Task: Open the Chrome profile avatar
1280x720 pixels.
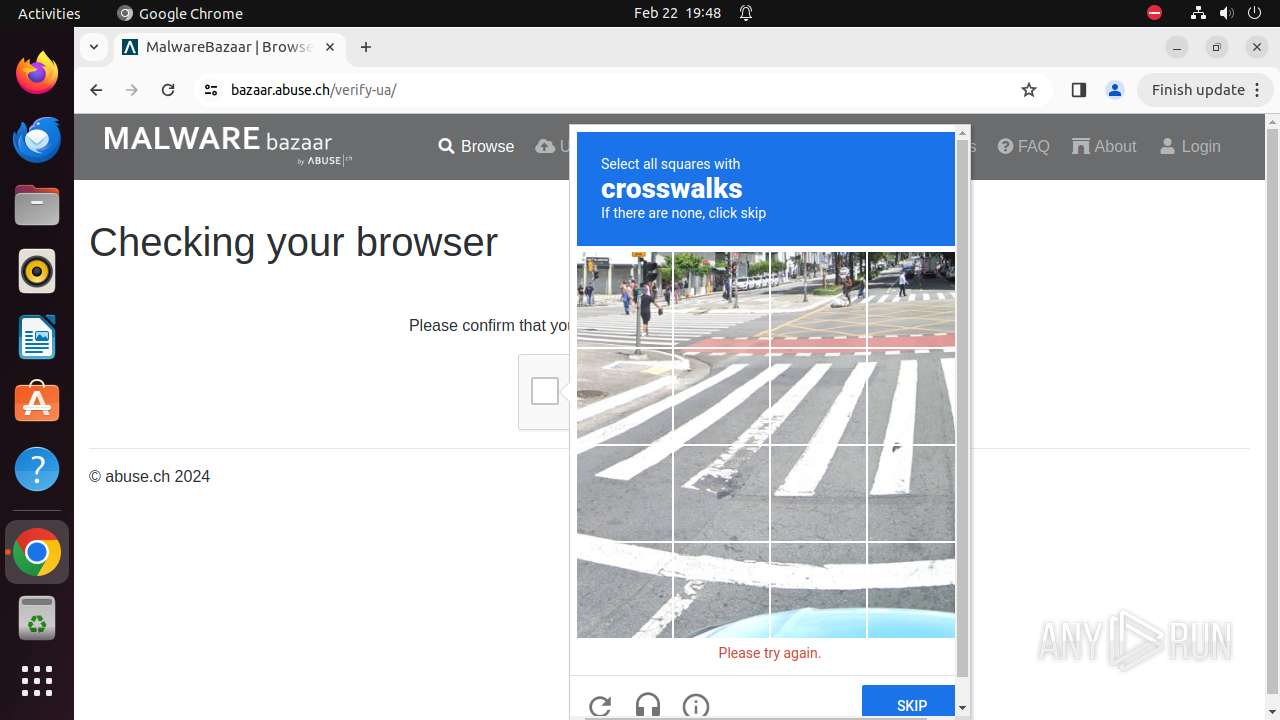Action: coord(1115,90)
